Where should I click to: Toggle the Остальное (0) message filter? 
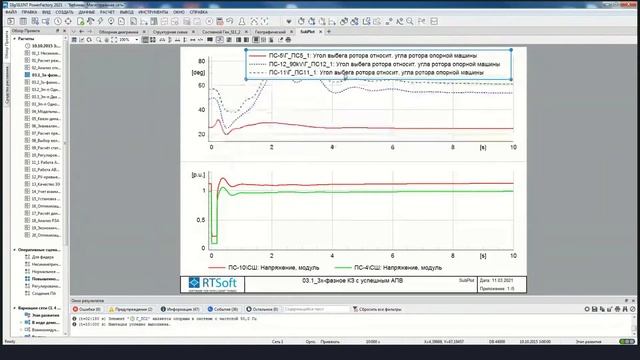point(262,309)
